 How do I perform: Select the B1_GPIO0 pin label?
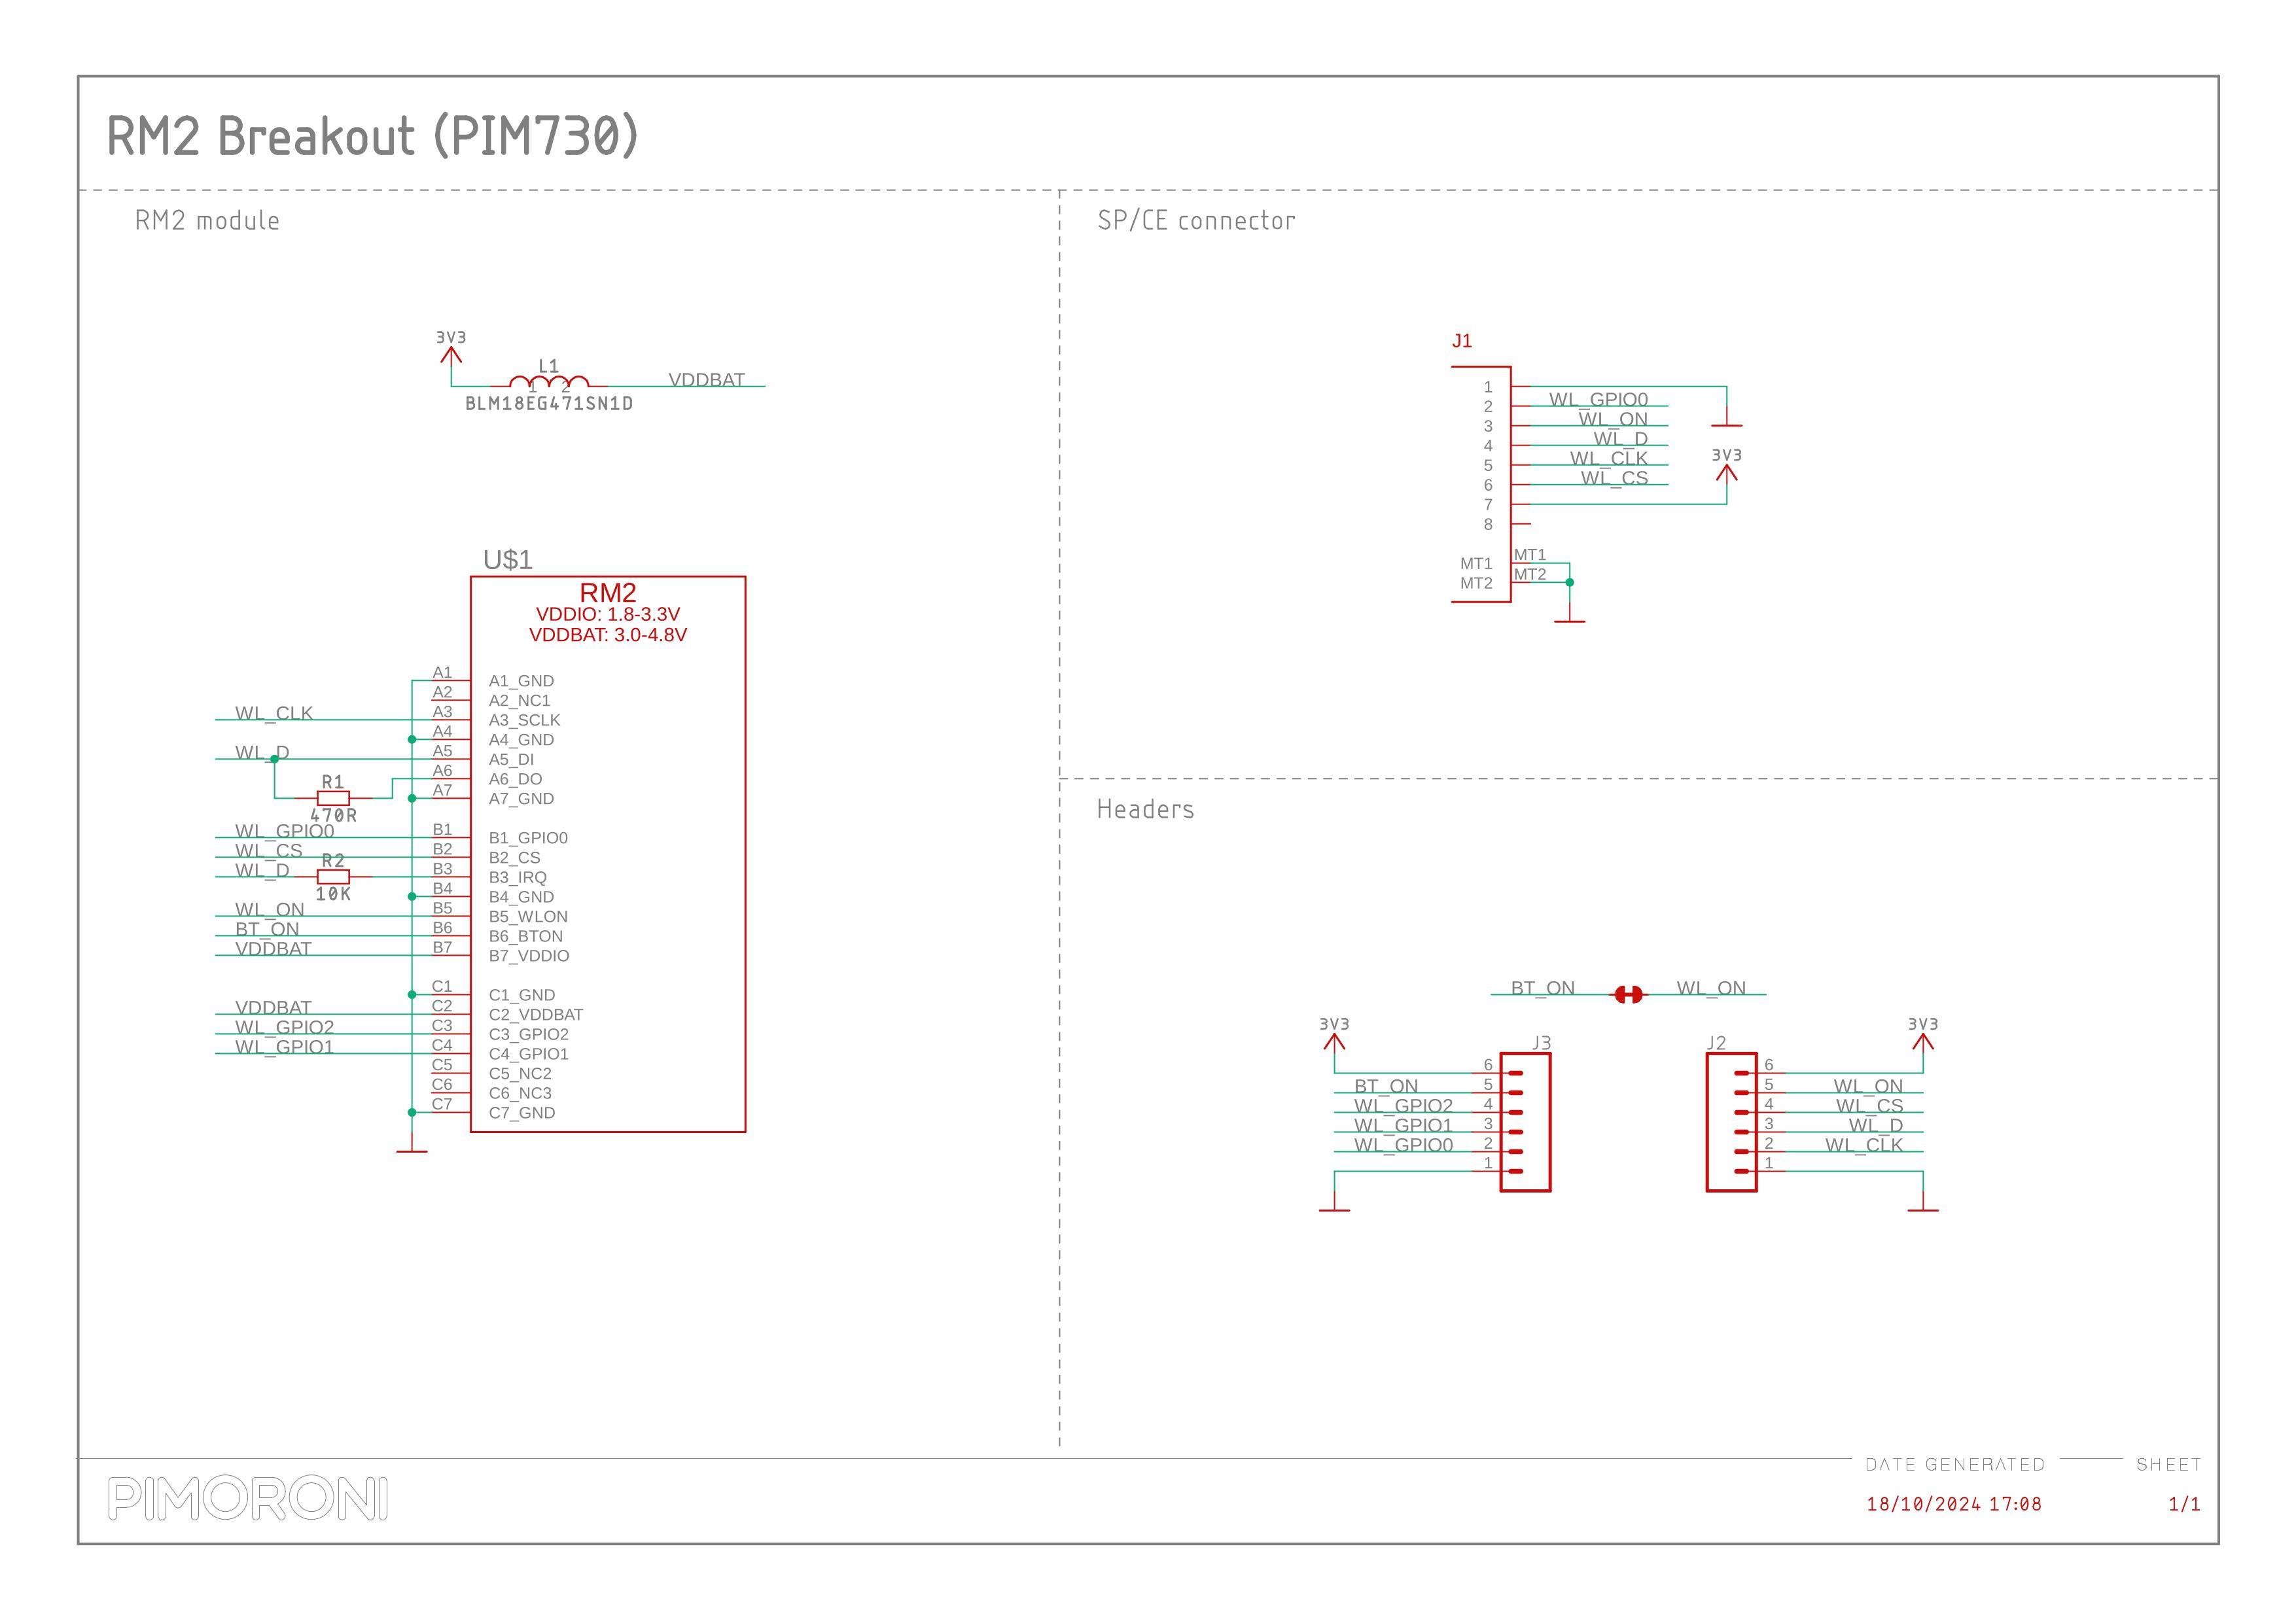point(528,838)
